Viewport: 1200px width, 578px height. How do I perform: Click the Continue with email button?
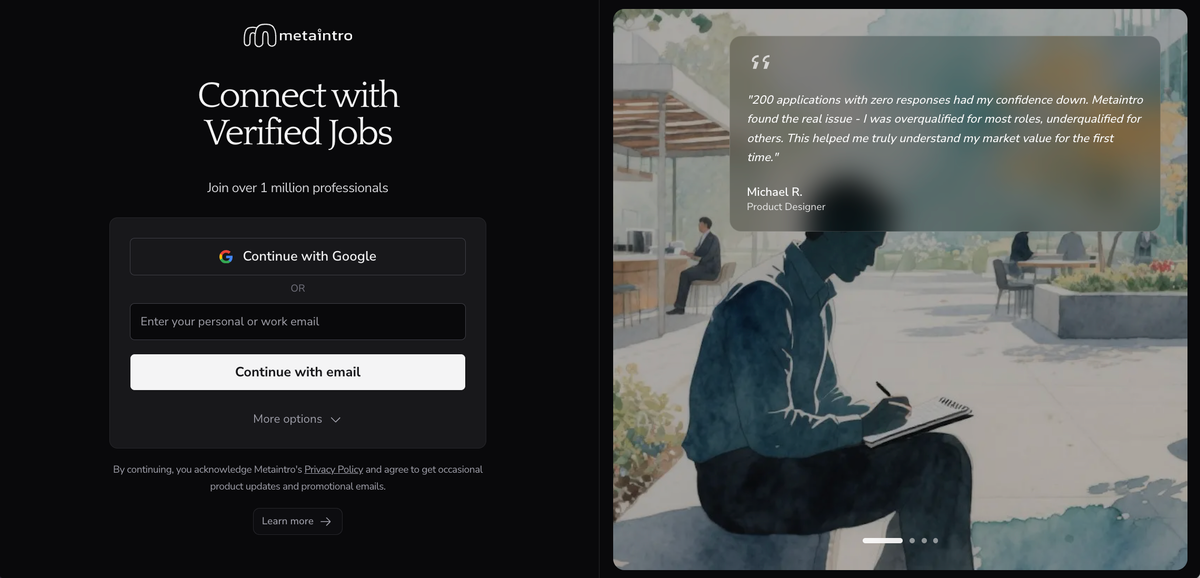click(298, 372)
